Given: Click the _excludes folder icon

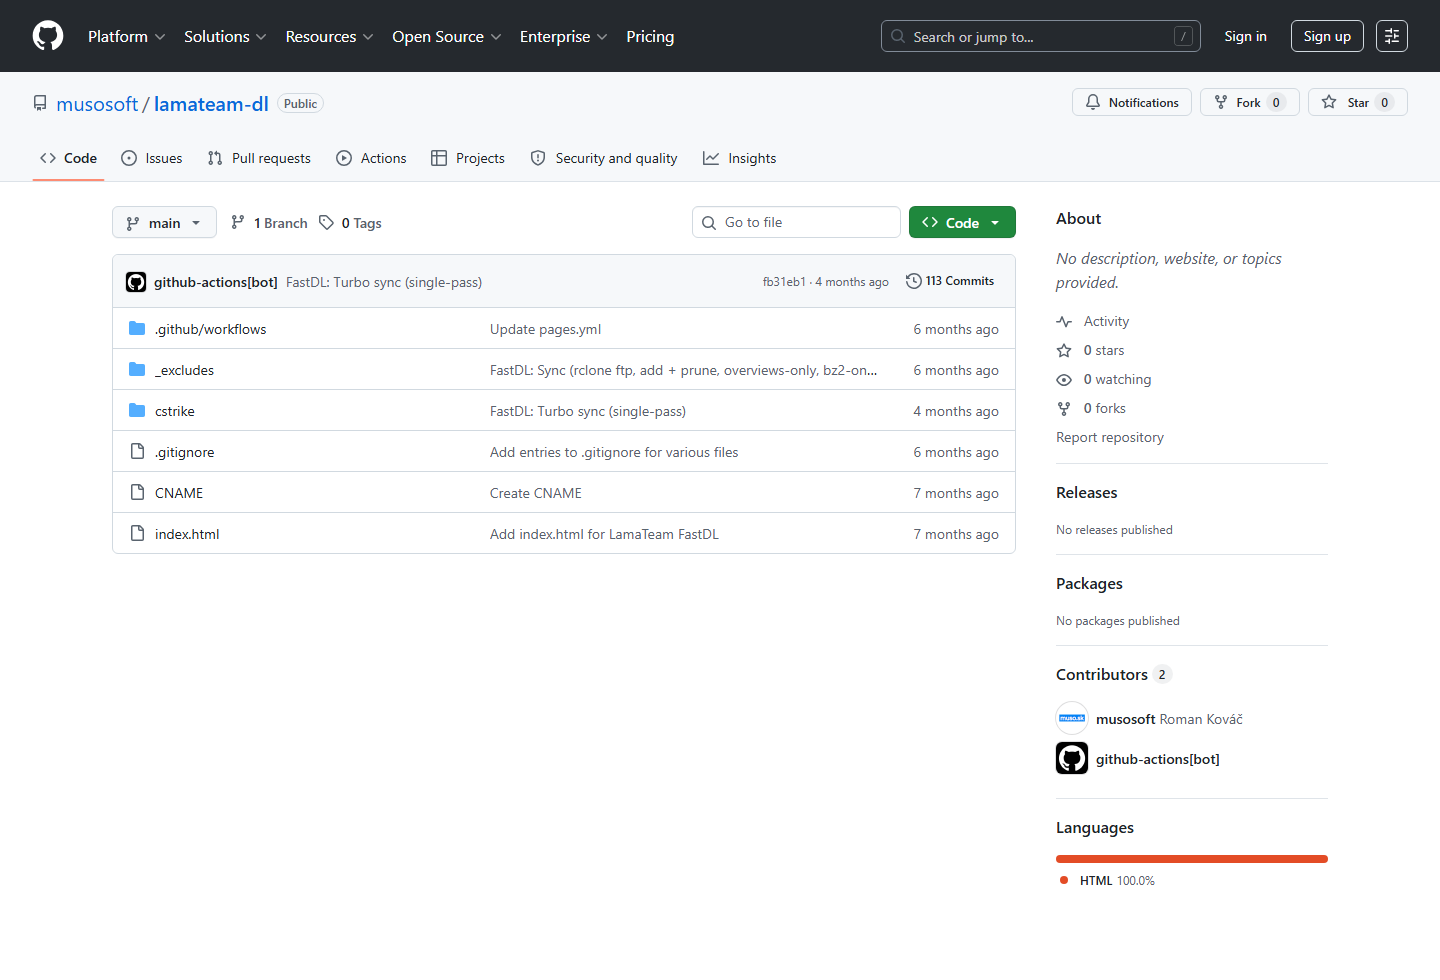Looking at the screenshot, I should click(137, 369).
